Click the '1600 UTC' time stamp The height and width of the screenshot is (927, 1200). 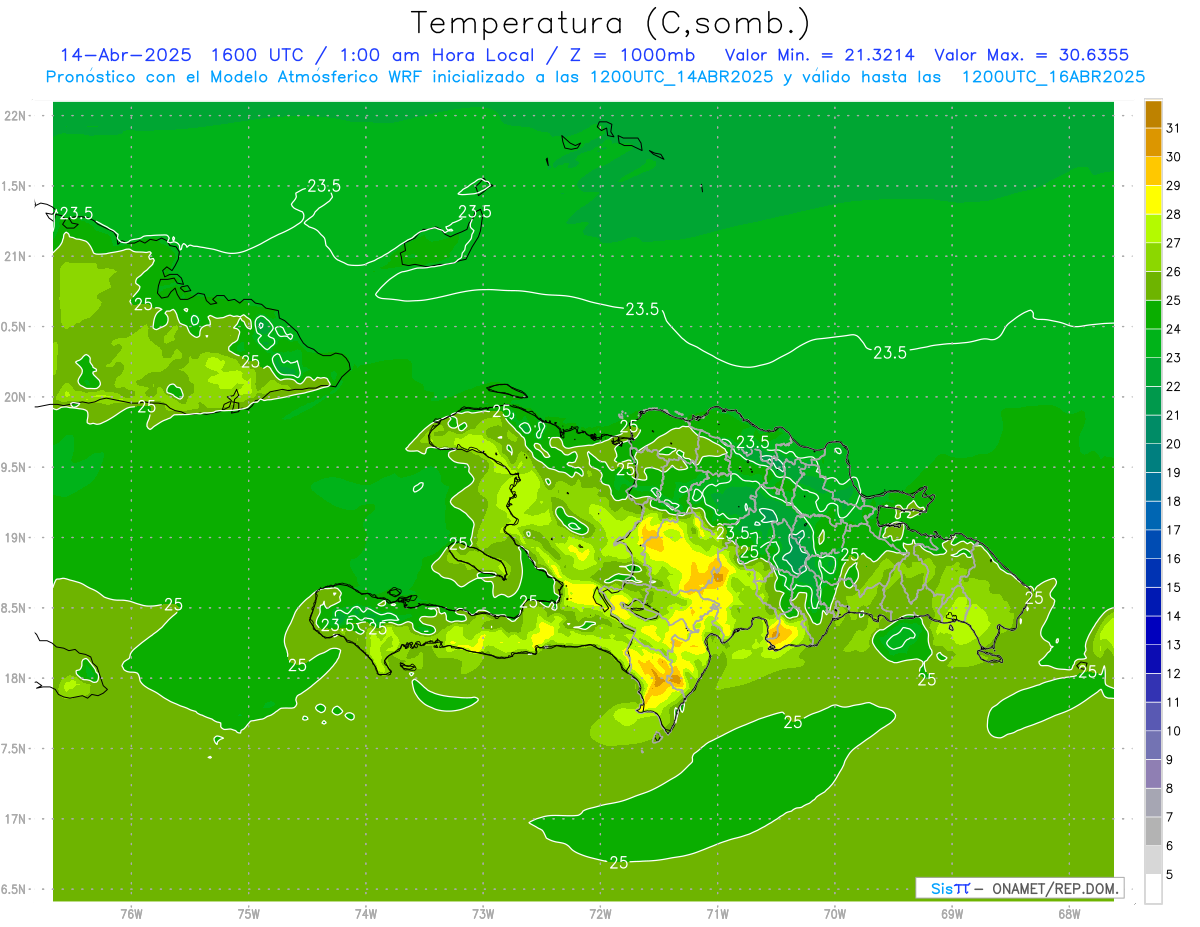(259, 54)
